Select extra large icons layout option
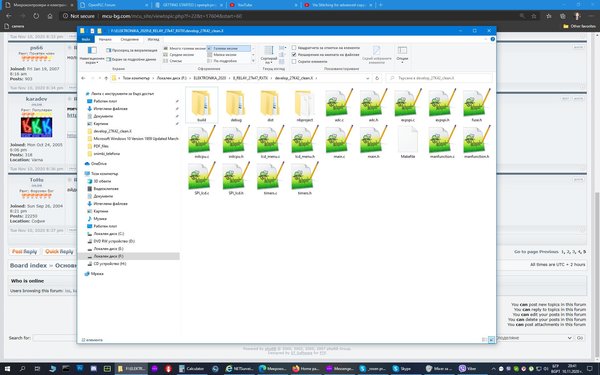 point(184,48)
